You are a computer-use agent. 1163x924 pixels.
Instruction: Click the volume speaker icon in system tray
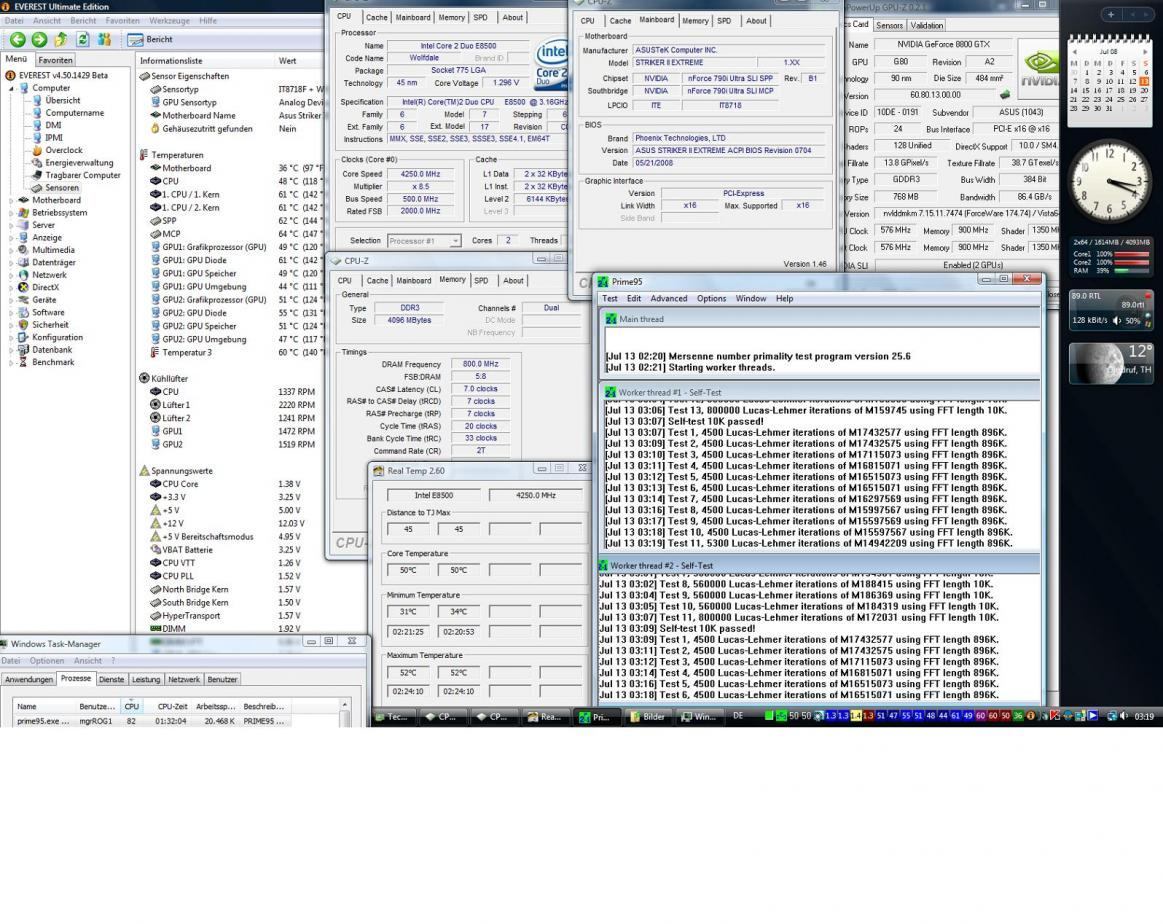[x=1125, y=717]
